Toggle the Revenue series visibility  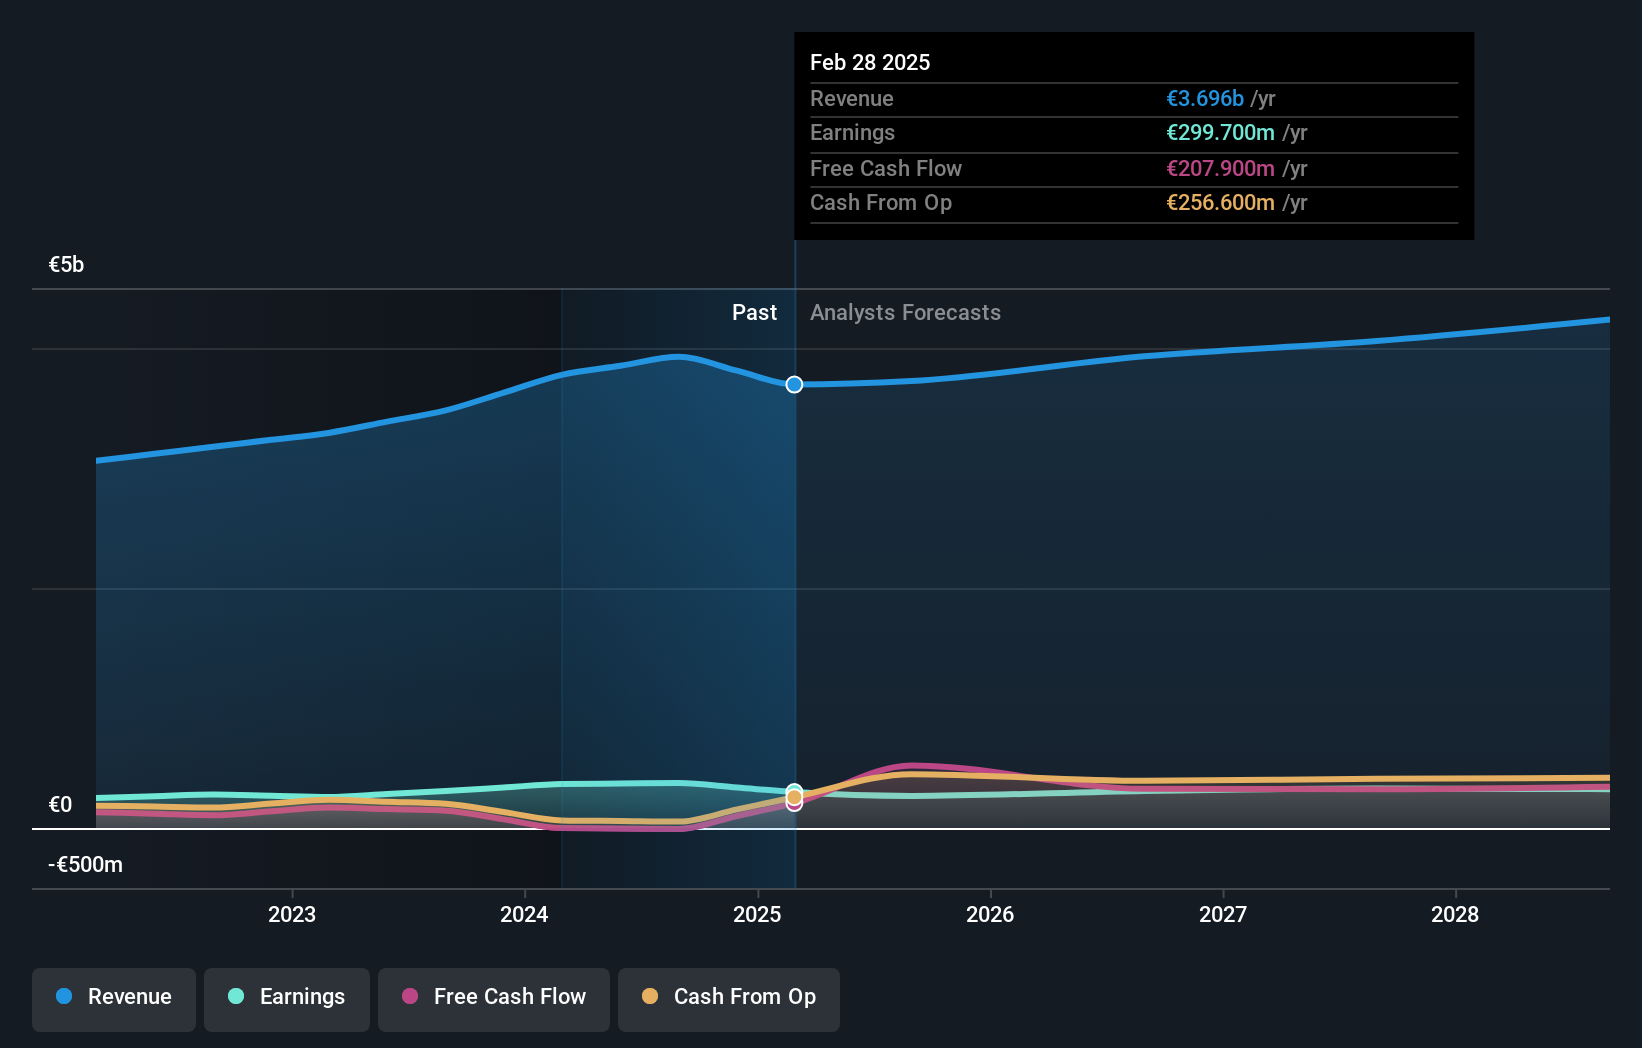coord(113,999)
